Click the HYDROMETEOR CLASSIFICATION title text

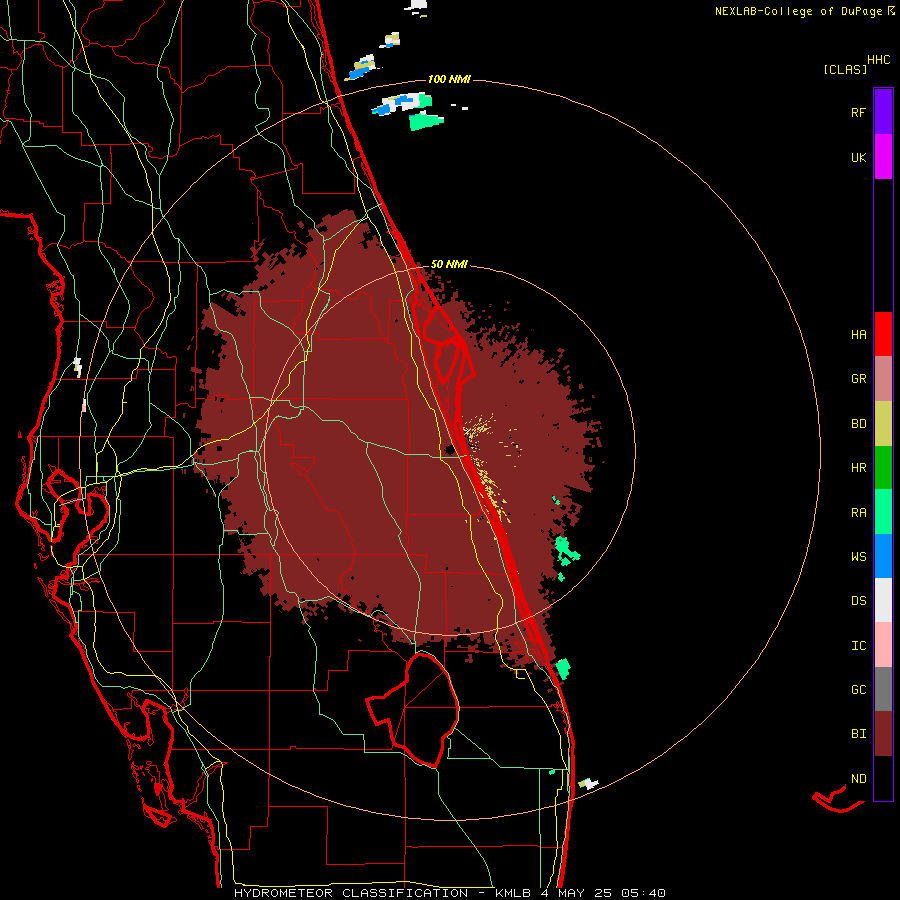click(x=351, y=893)
